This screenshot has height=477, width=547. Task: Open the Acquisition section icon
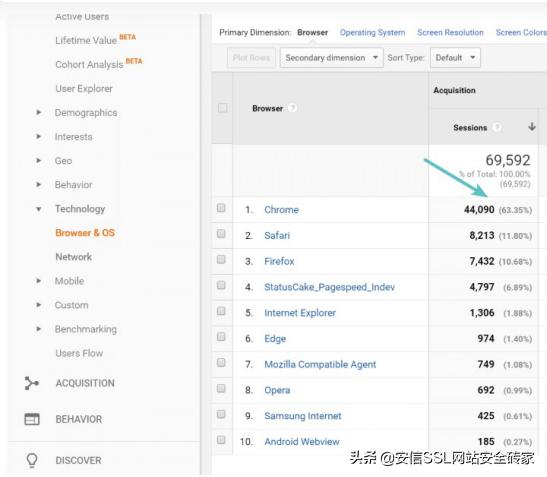click(32, 383)
